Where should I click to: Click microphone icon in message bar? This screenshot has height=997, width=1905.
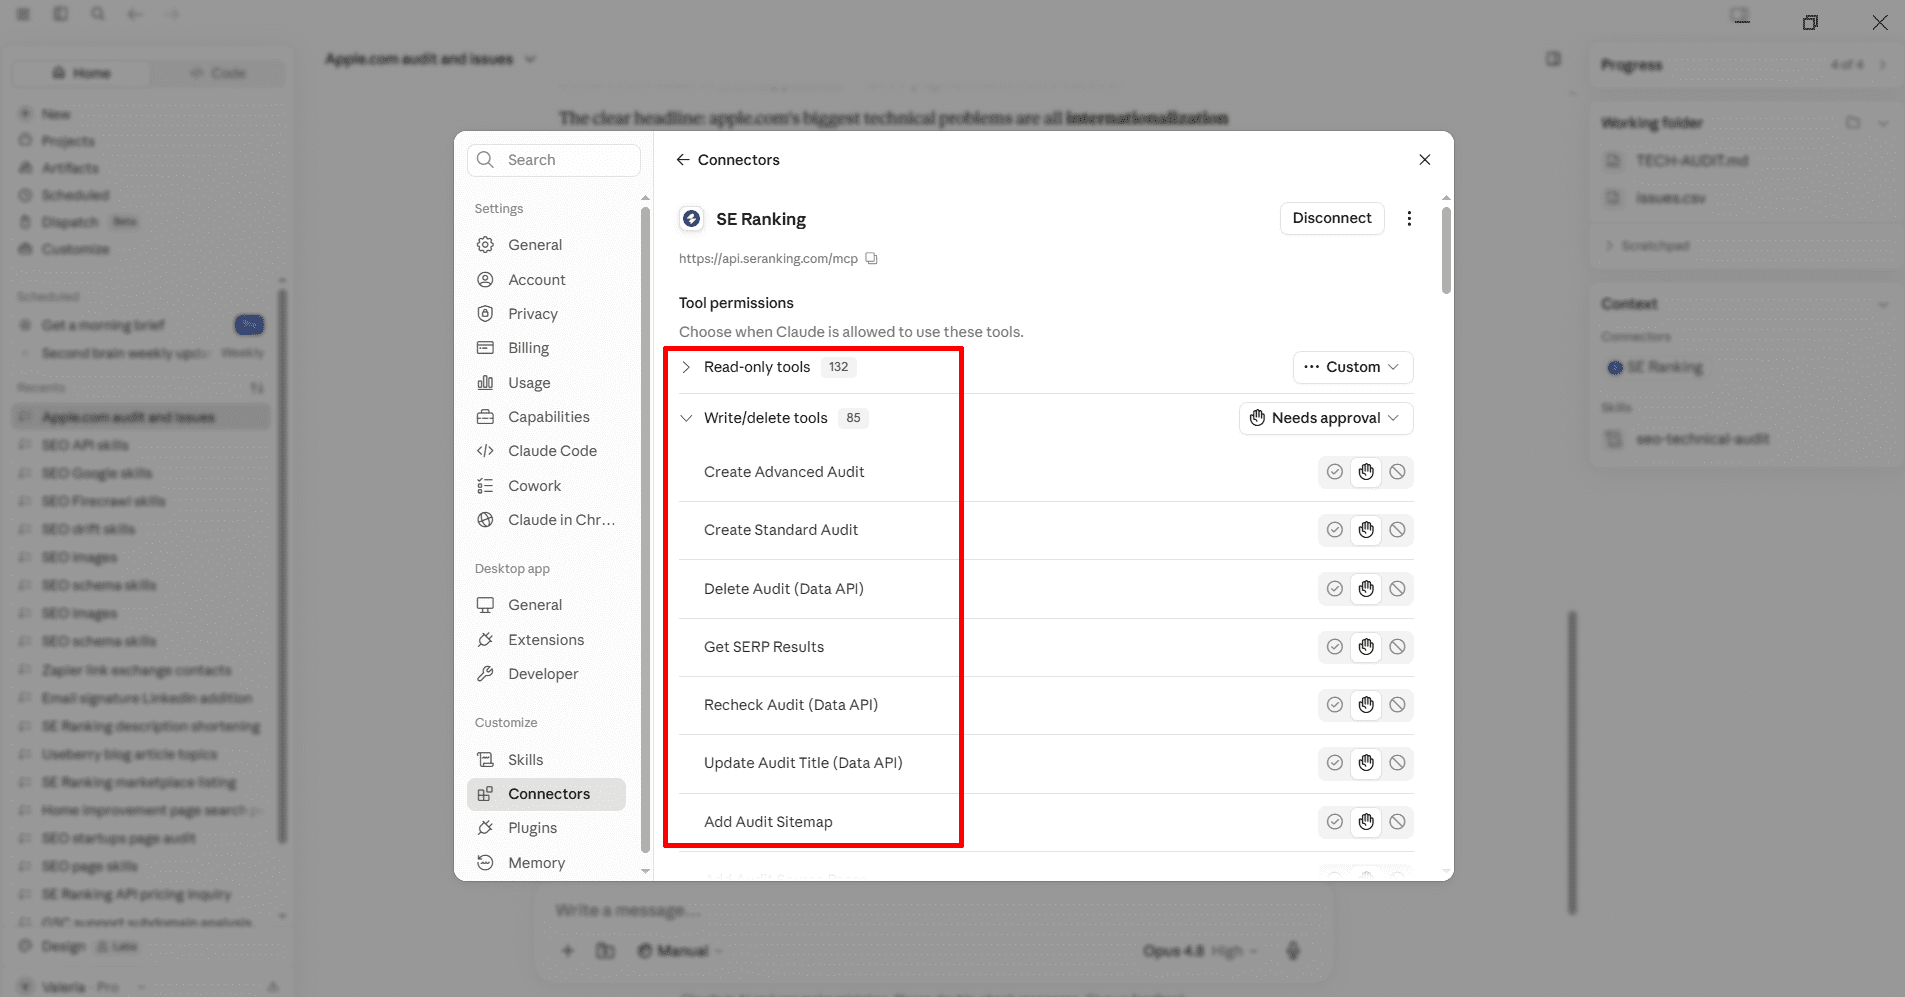pyautogui.click(x=1293, y=950)
